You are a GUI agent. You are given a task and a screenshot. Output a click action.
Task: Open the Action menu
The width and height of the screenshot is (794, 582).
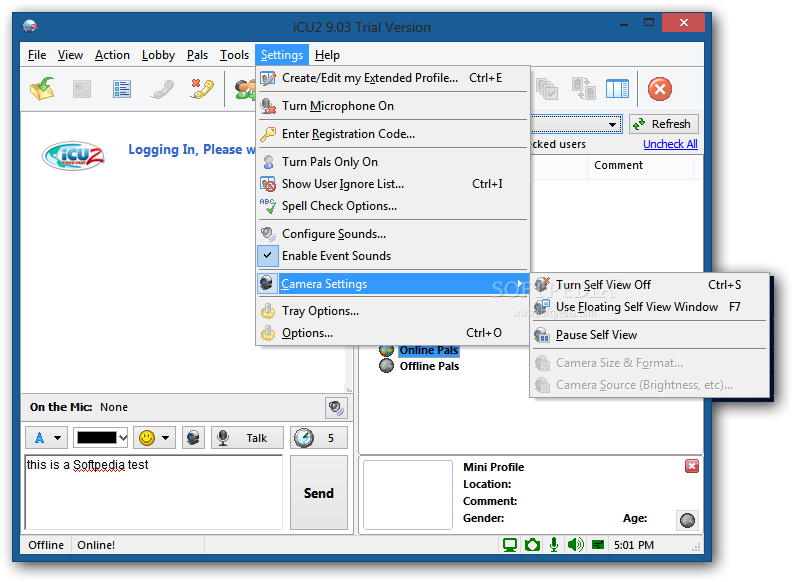[x=112, y=55]
